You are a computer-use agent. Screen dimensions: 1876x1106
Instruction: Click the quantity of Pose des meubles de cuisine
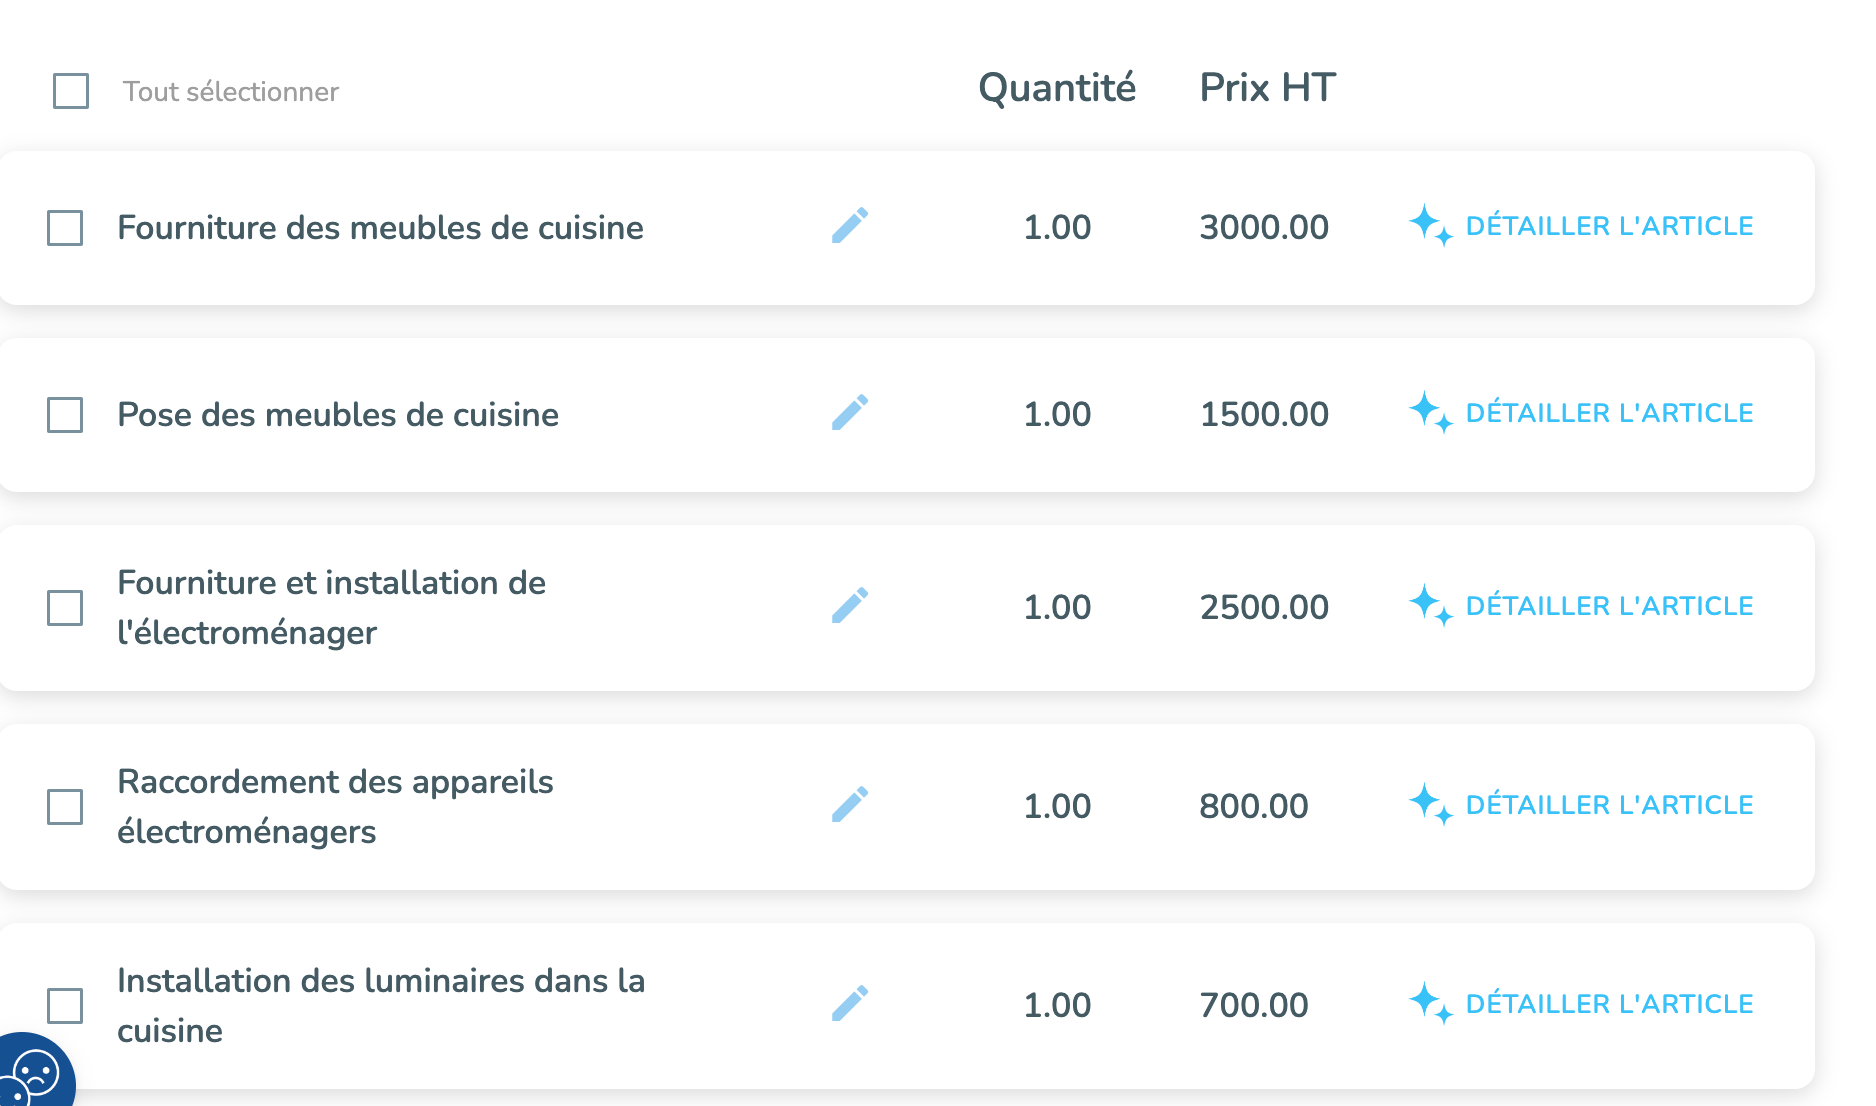(1057, 415)
